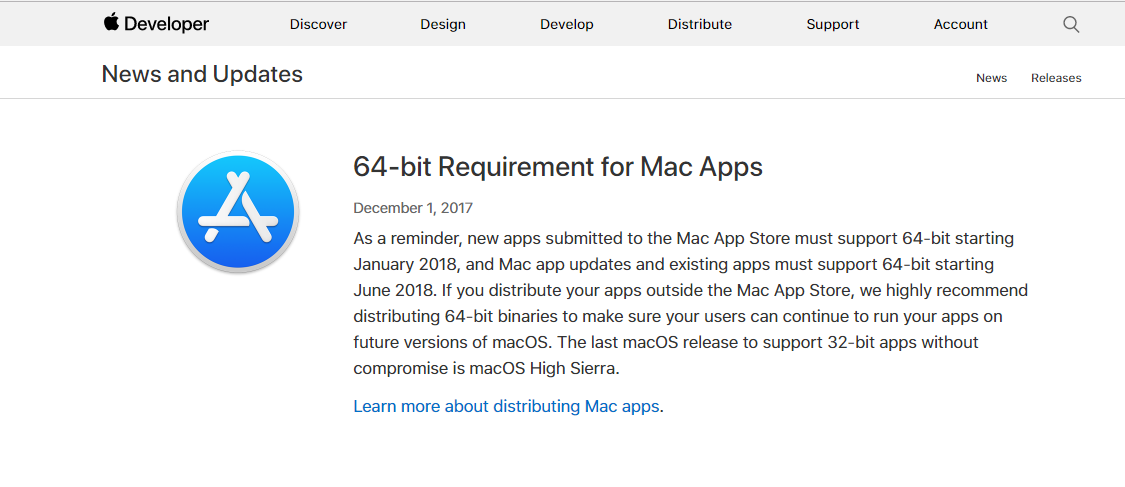The height and width of the screenshot is (487, 1125).
Task: Click the Apple logo icon
Action: click(111, 22)
